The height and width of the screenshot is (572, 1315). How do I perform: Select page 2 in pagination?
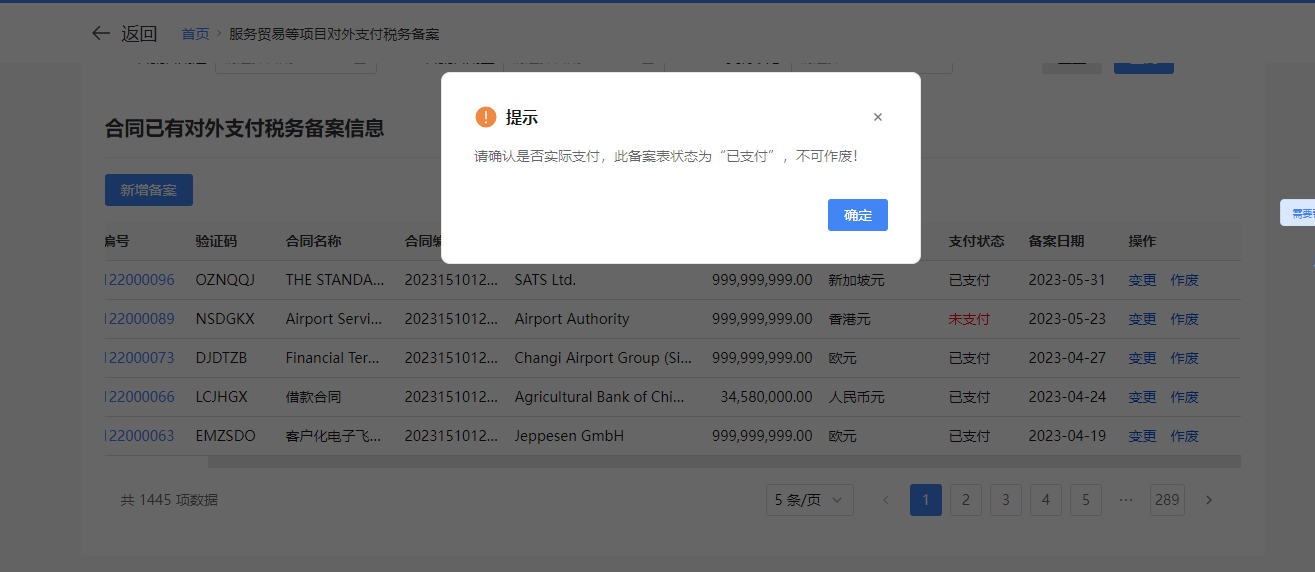965,500
